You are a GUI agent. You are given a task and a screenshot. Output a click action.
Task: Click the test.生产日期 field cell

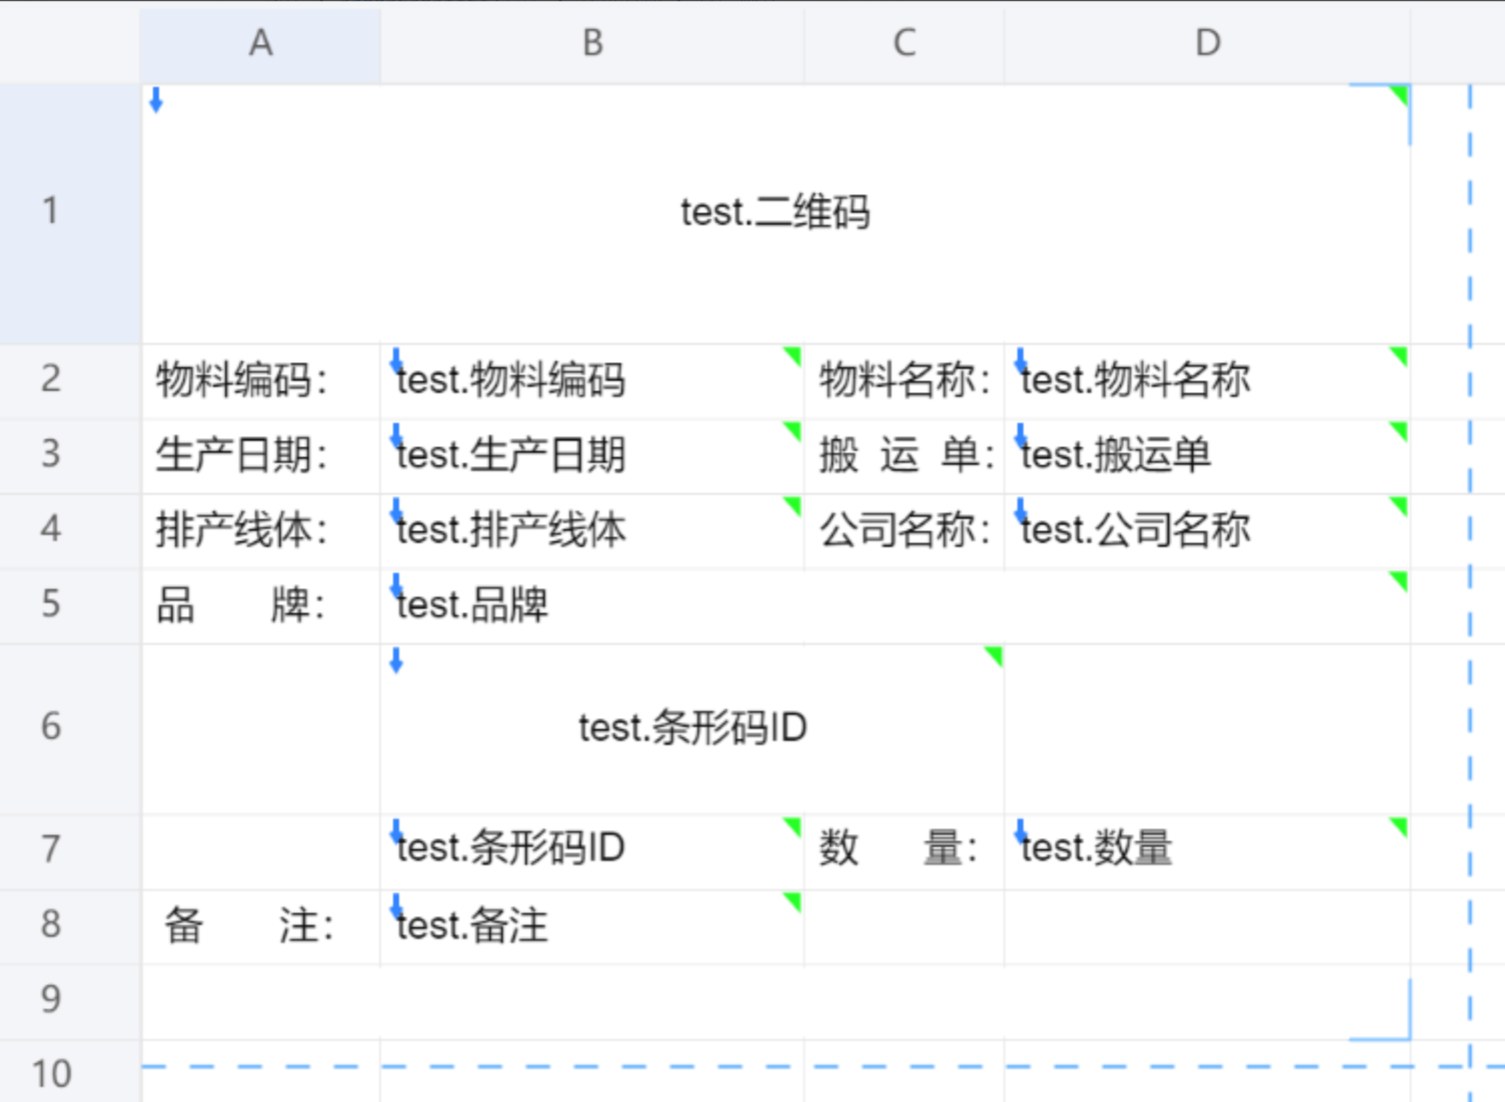coord(592,456)
